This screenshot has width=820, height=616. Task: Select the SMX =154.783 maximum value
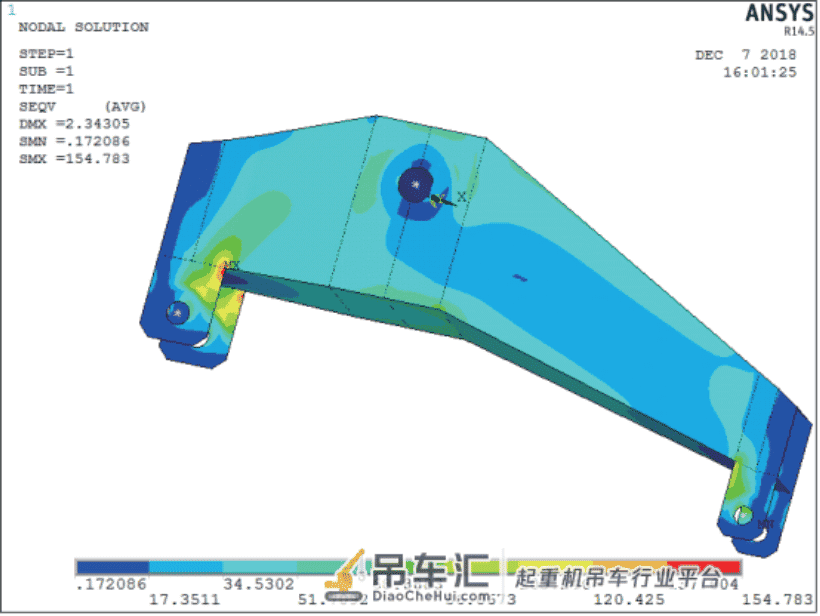pyautogui.click(x=74, y=158)
